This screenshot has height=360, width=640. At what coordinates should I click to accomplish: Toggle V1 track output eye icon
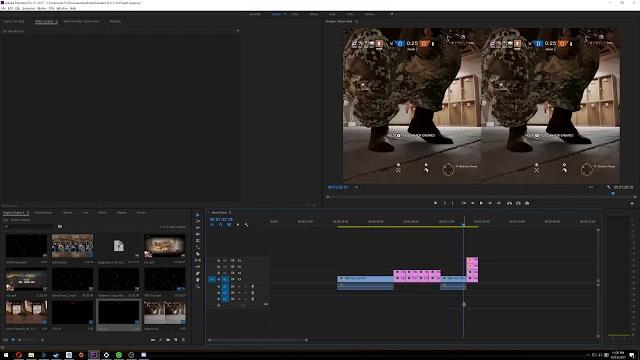[239, 280]
